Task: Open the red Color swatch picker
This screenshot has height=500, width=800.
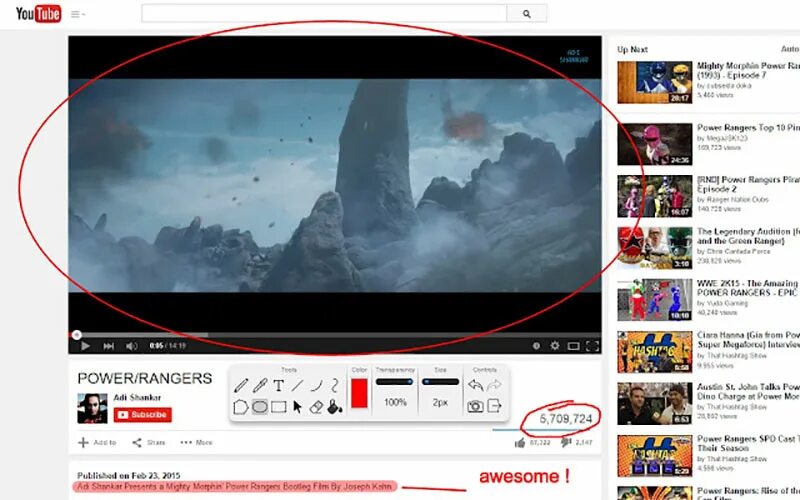Action: click(359, 393)
